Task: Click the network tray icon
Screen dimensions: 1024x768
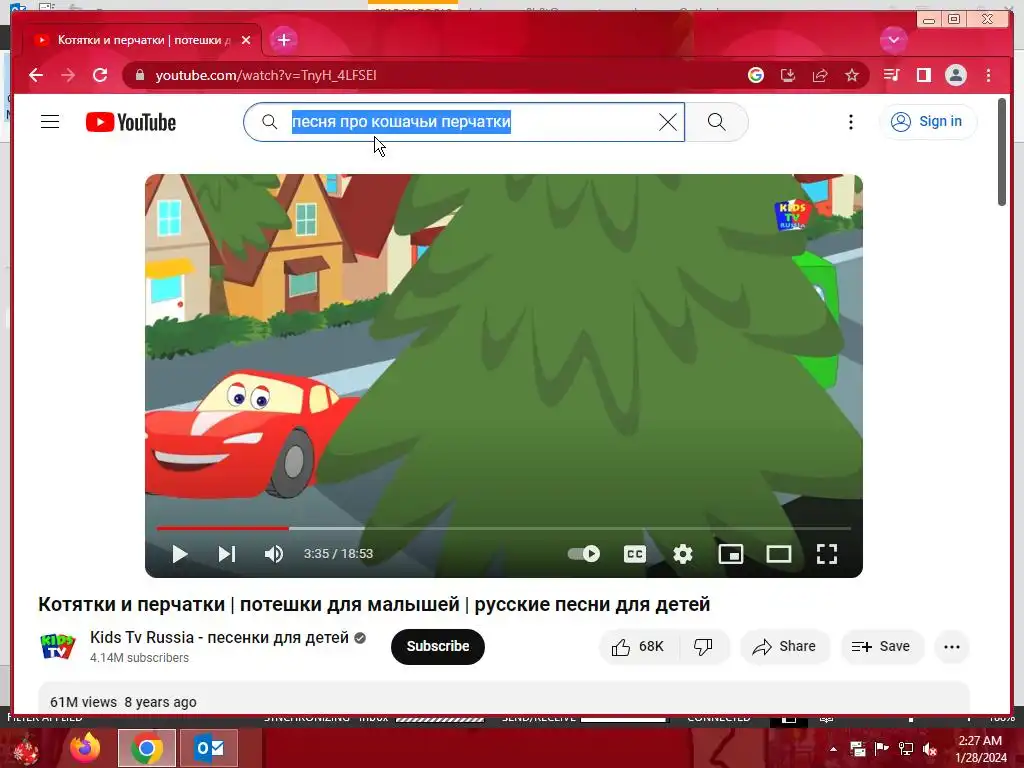Action: click(905, 749)
